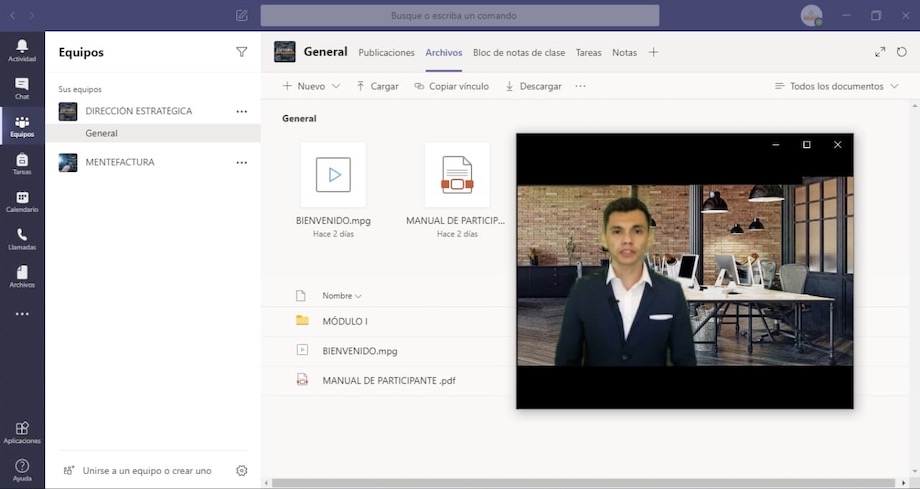This screenshot has height=489, width=920.
Task: Expand the Nuevo dropdown
Action: click(x=311, y=86)
